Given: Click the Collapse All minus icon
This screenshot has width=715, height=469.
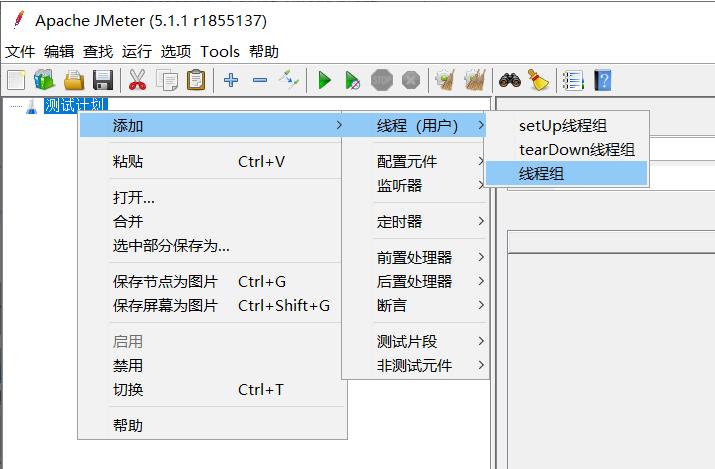Looking at the screenshot, I should click(x=260, y=80).
